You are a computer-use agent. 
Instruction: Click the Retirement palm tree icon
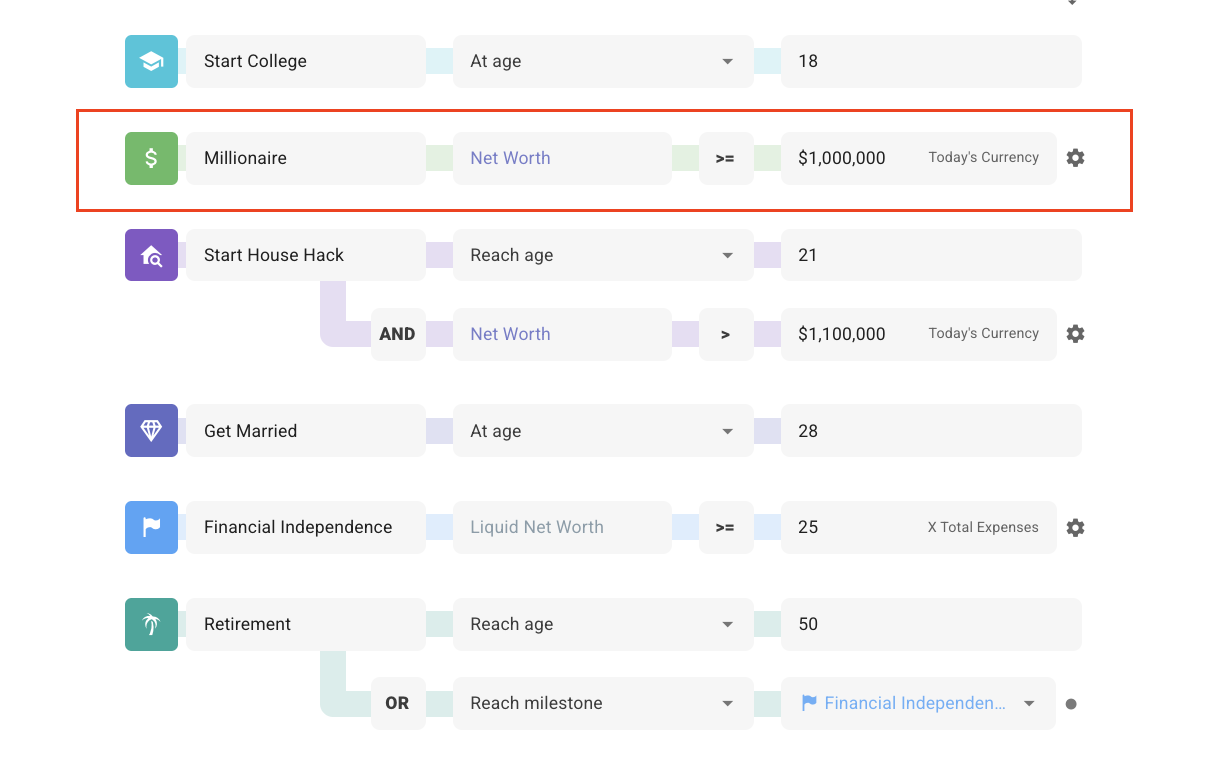tap(151, 624)
